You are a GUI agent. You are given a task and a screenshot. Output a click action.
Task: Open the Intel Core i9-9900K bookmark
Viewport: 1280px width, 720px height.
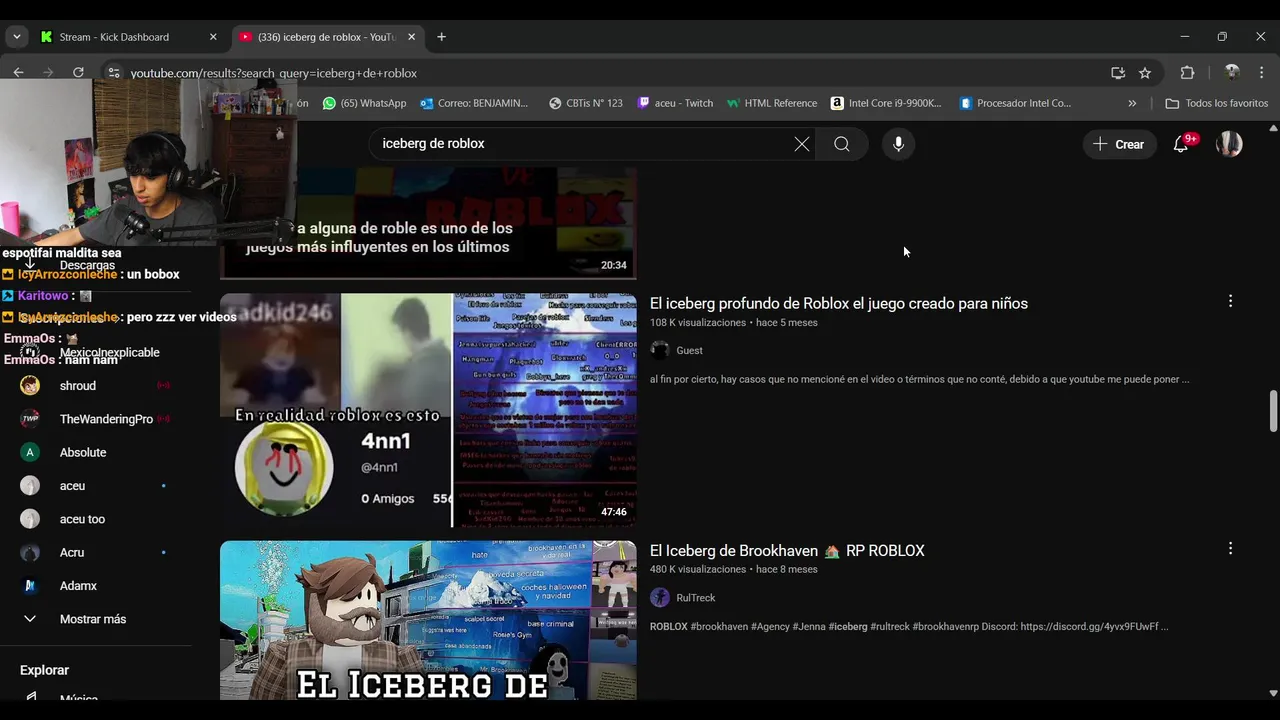click(x=886, y=103)
